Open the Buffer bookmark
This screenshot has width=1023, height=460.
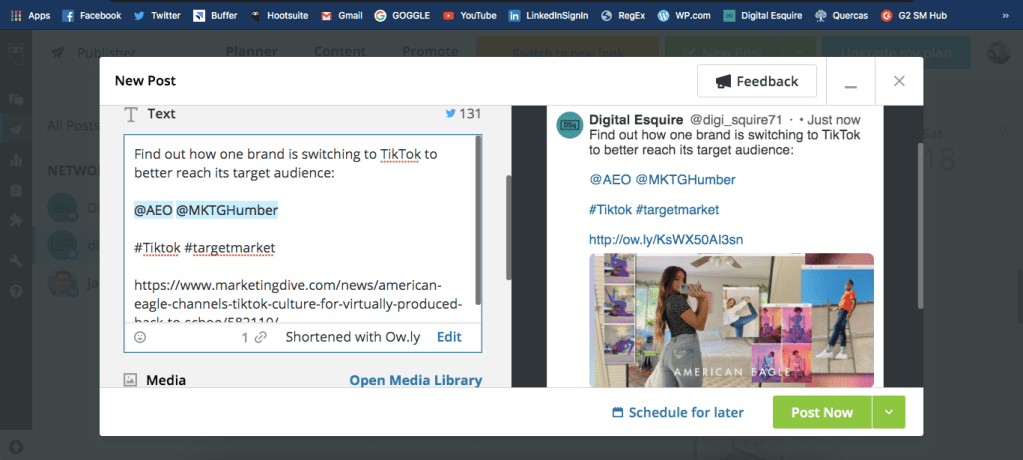(x=216, y=15)
